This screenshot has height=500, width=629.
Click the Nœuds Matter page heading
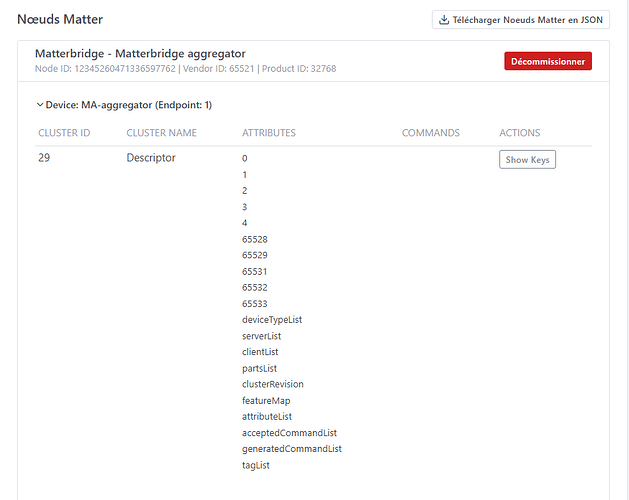60,19
